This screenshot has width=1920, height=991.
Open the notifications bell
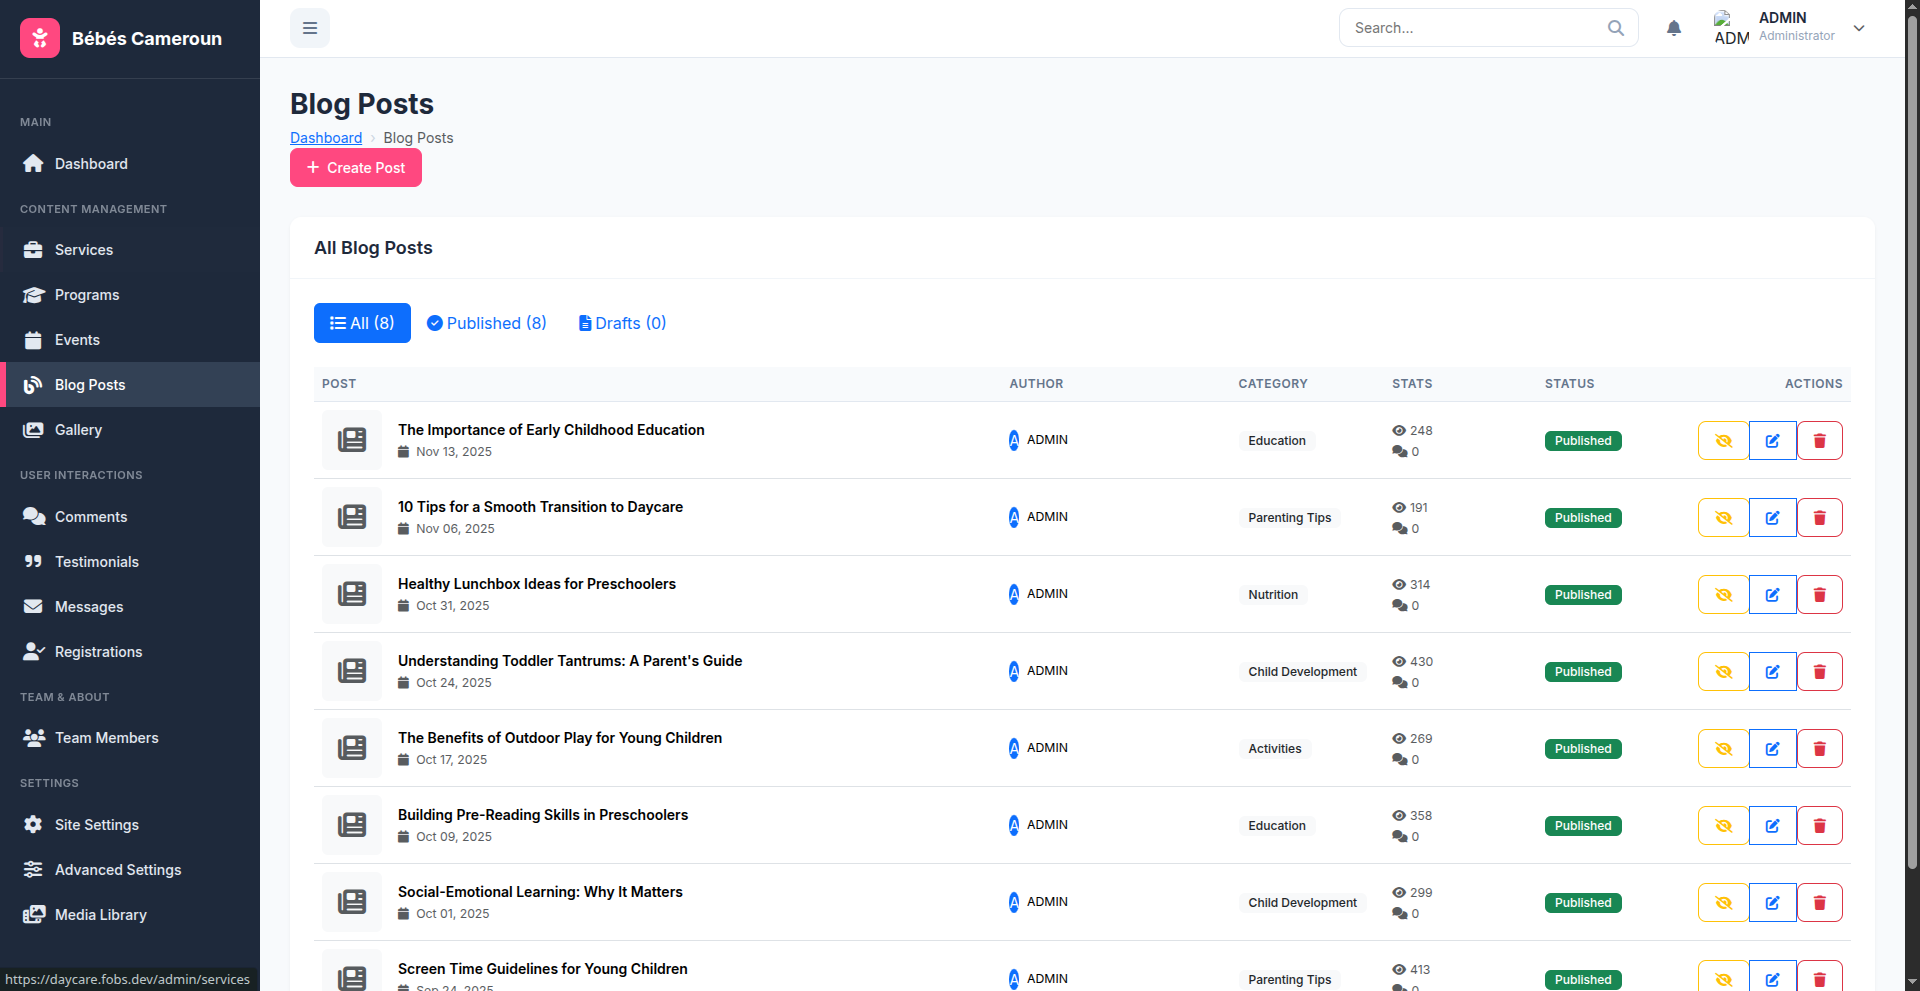tap(1674, 28)
